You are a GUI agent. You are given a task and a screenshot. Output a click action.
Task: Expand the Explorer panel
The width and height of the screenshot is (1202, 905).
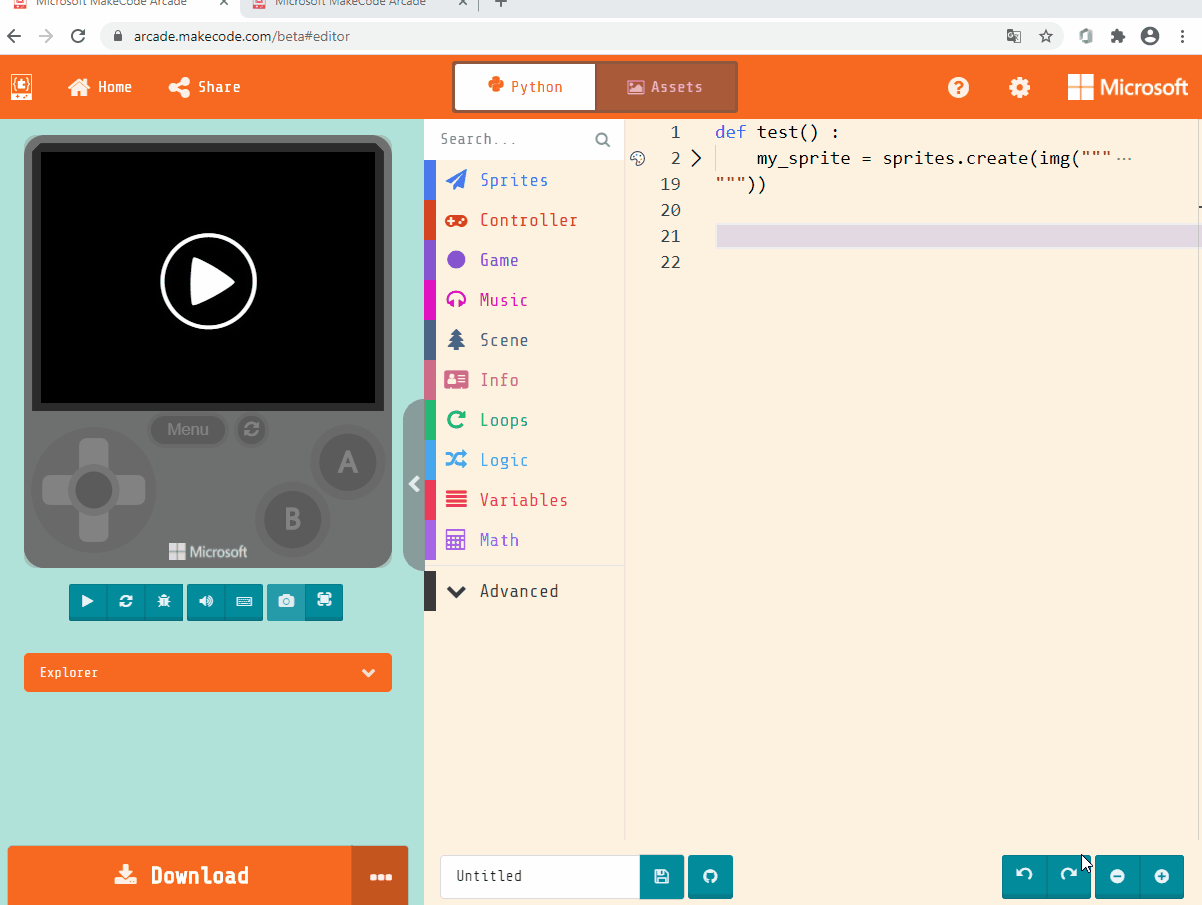pos(208,673)
